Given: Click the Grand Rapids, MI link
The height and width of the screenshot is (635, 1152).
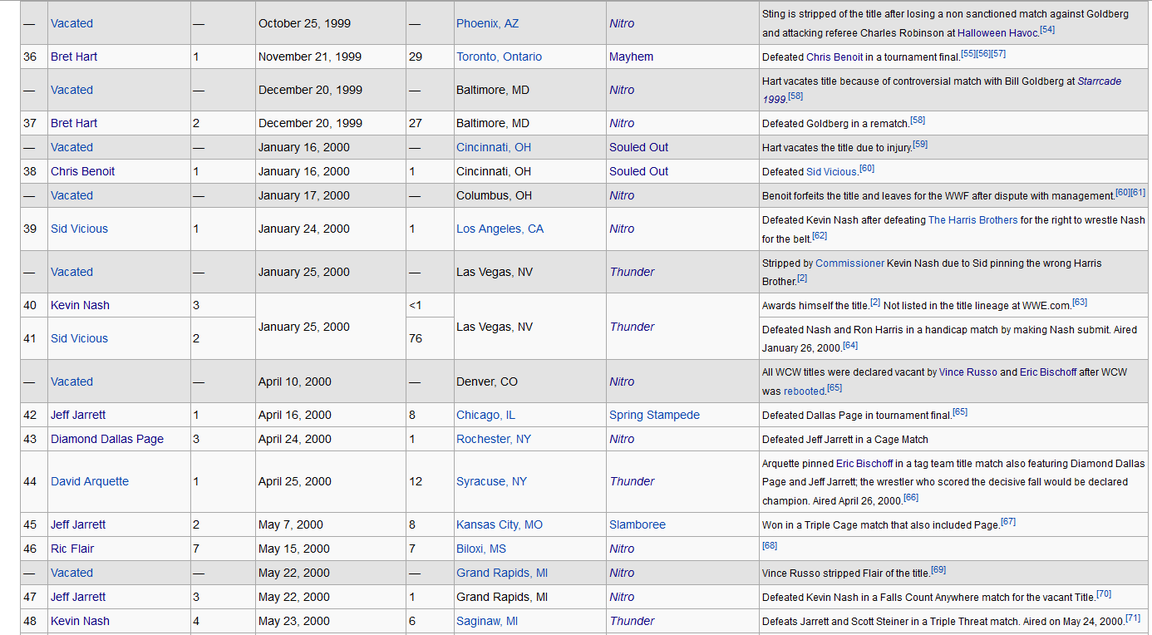Looking at the screenshot, I should 502,574.
